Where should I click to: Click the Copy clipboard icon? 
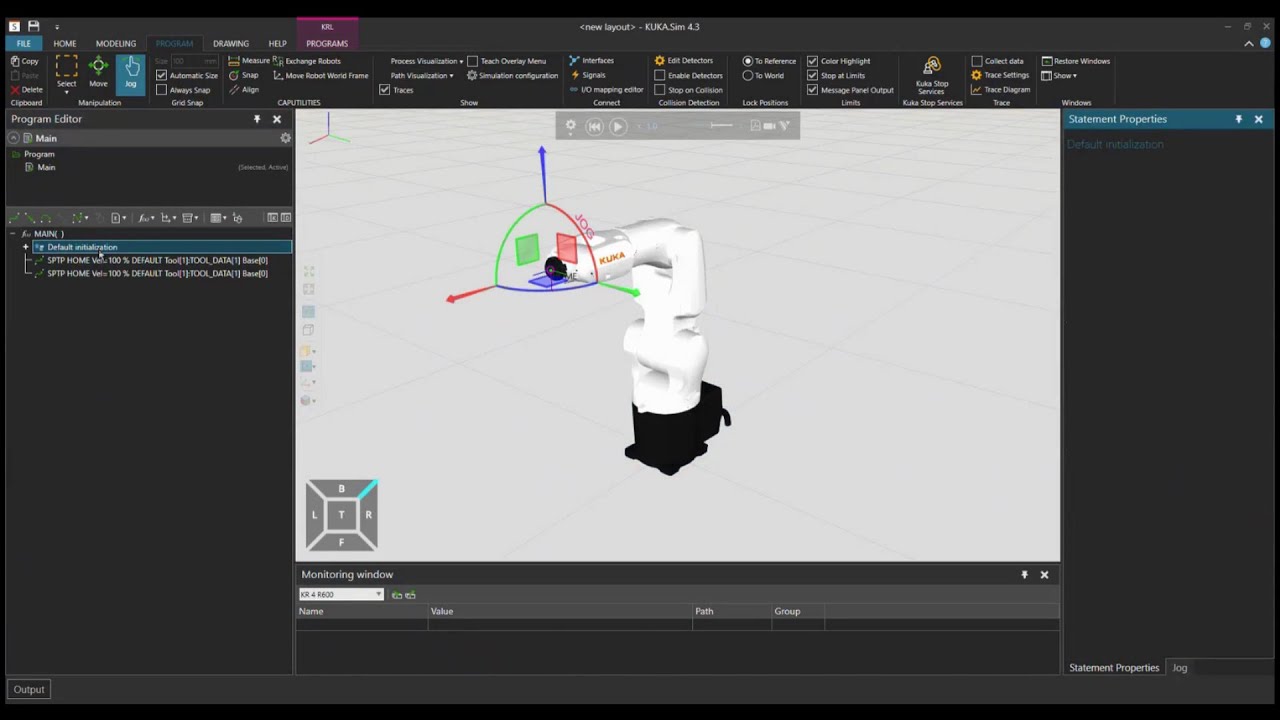click(16, 61)
